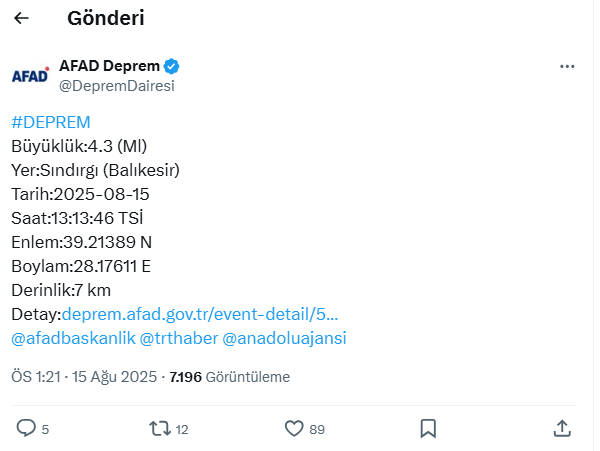This screenshot has width=600, height=451.
Task: Open the #DEPREM hashtag
Action: [x=51, y=122]
